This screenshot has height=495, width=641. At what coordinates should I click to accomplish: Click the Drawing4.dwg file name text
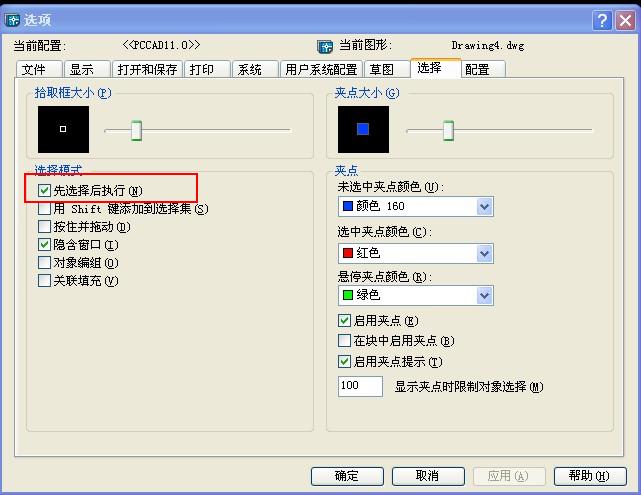point(488,45)
